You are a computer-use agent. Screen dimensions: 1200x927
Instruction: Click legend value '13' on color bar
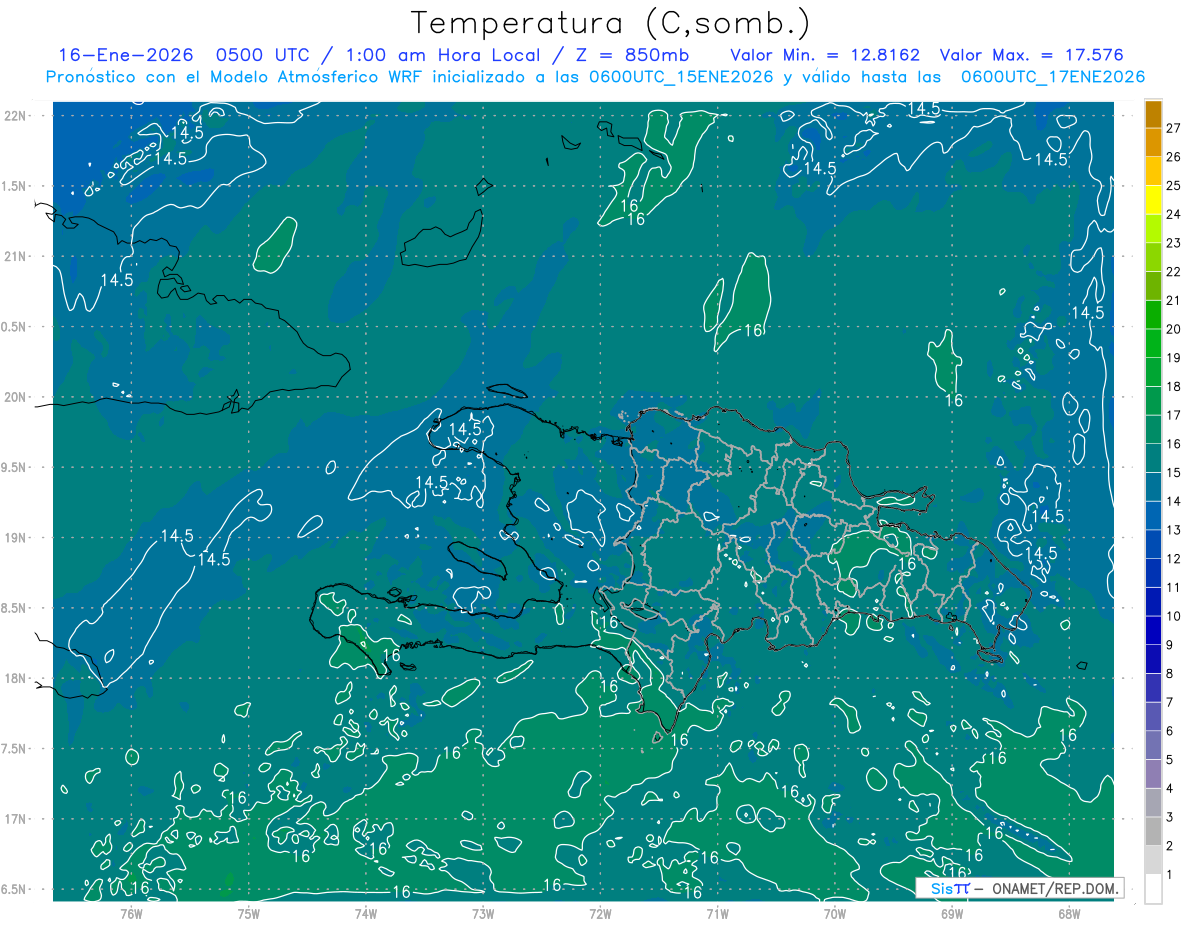point(1173,530)
